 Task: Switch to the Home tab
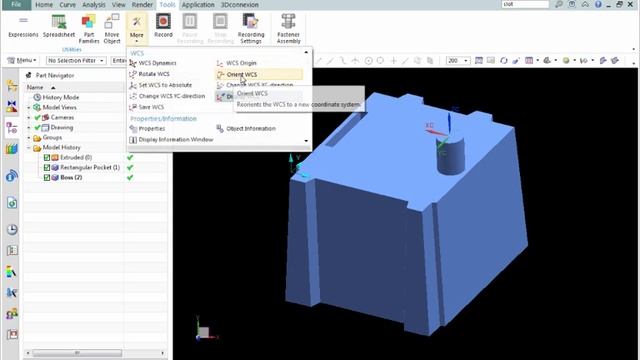click(x=44, y=5)
